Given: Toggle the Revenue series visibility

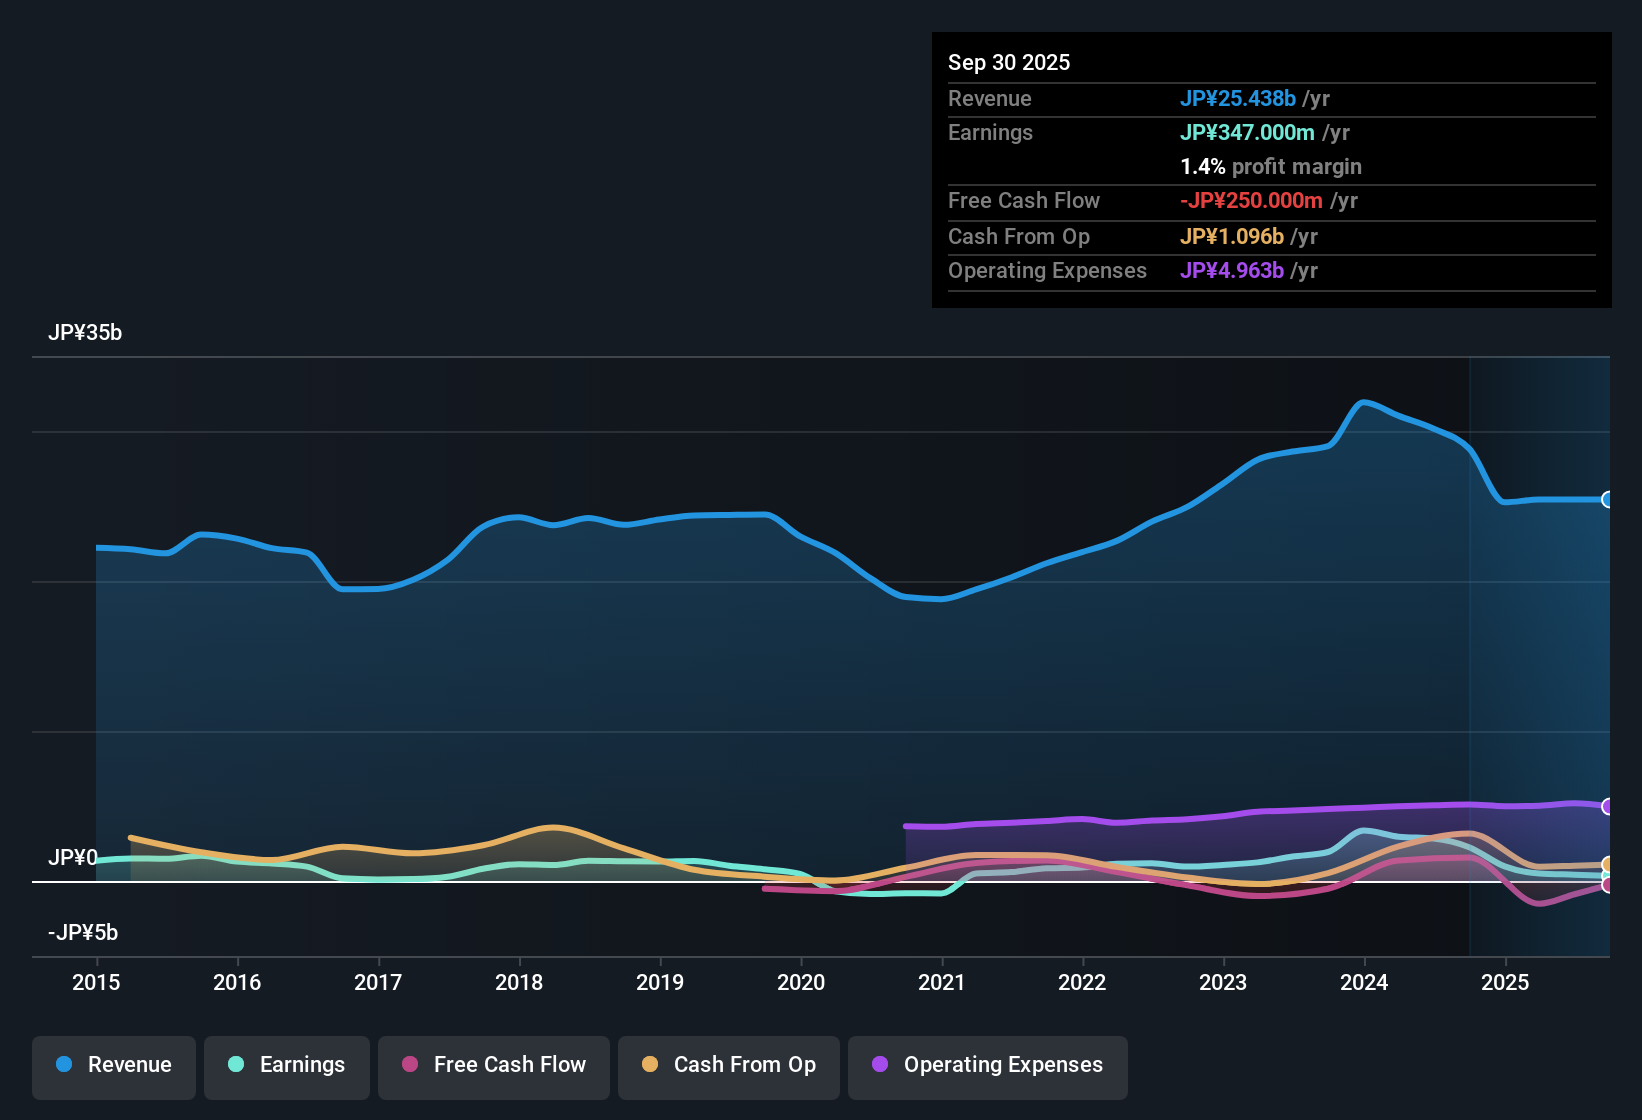Looking at the screenshot, I should (x=113, y=1065).
